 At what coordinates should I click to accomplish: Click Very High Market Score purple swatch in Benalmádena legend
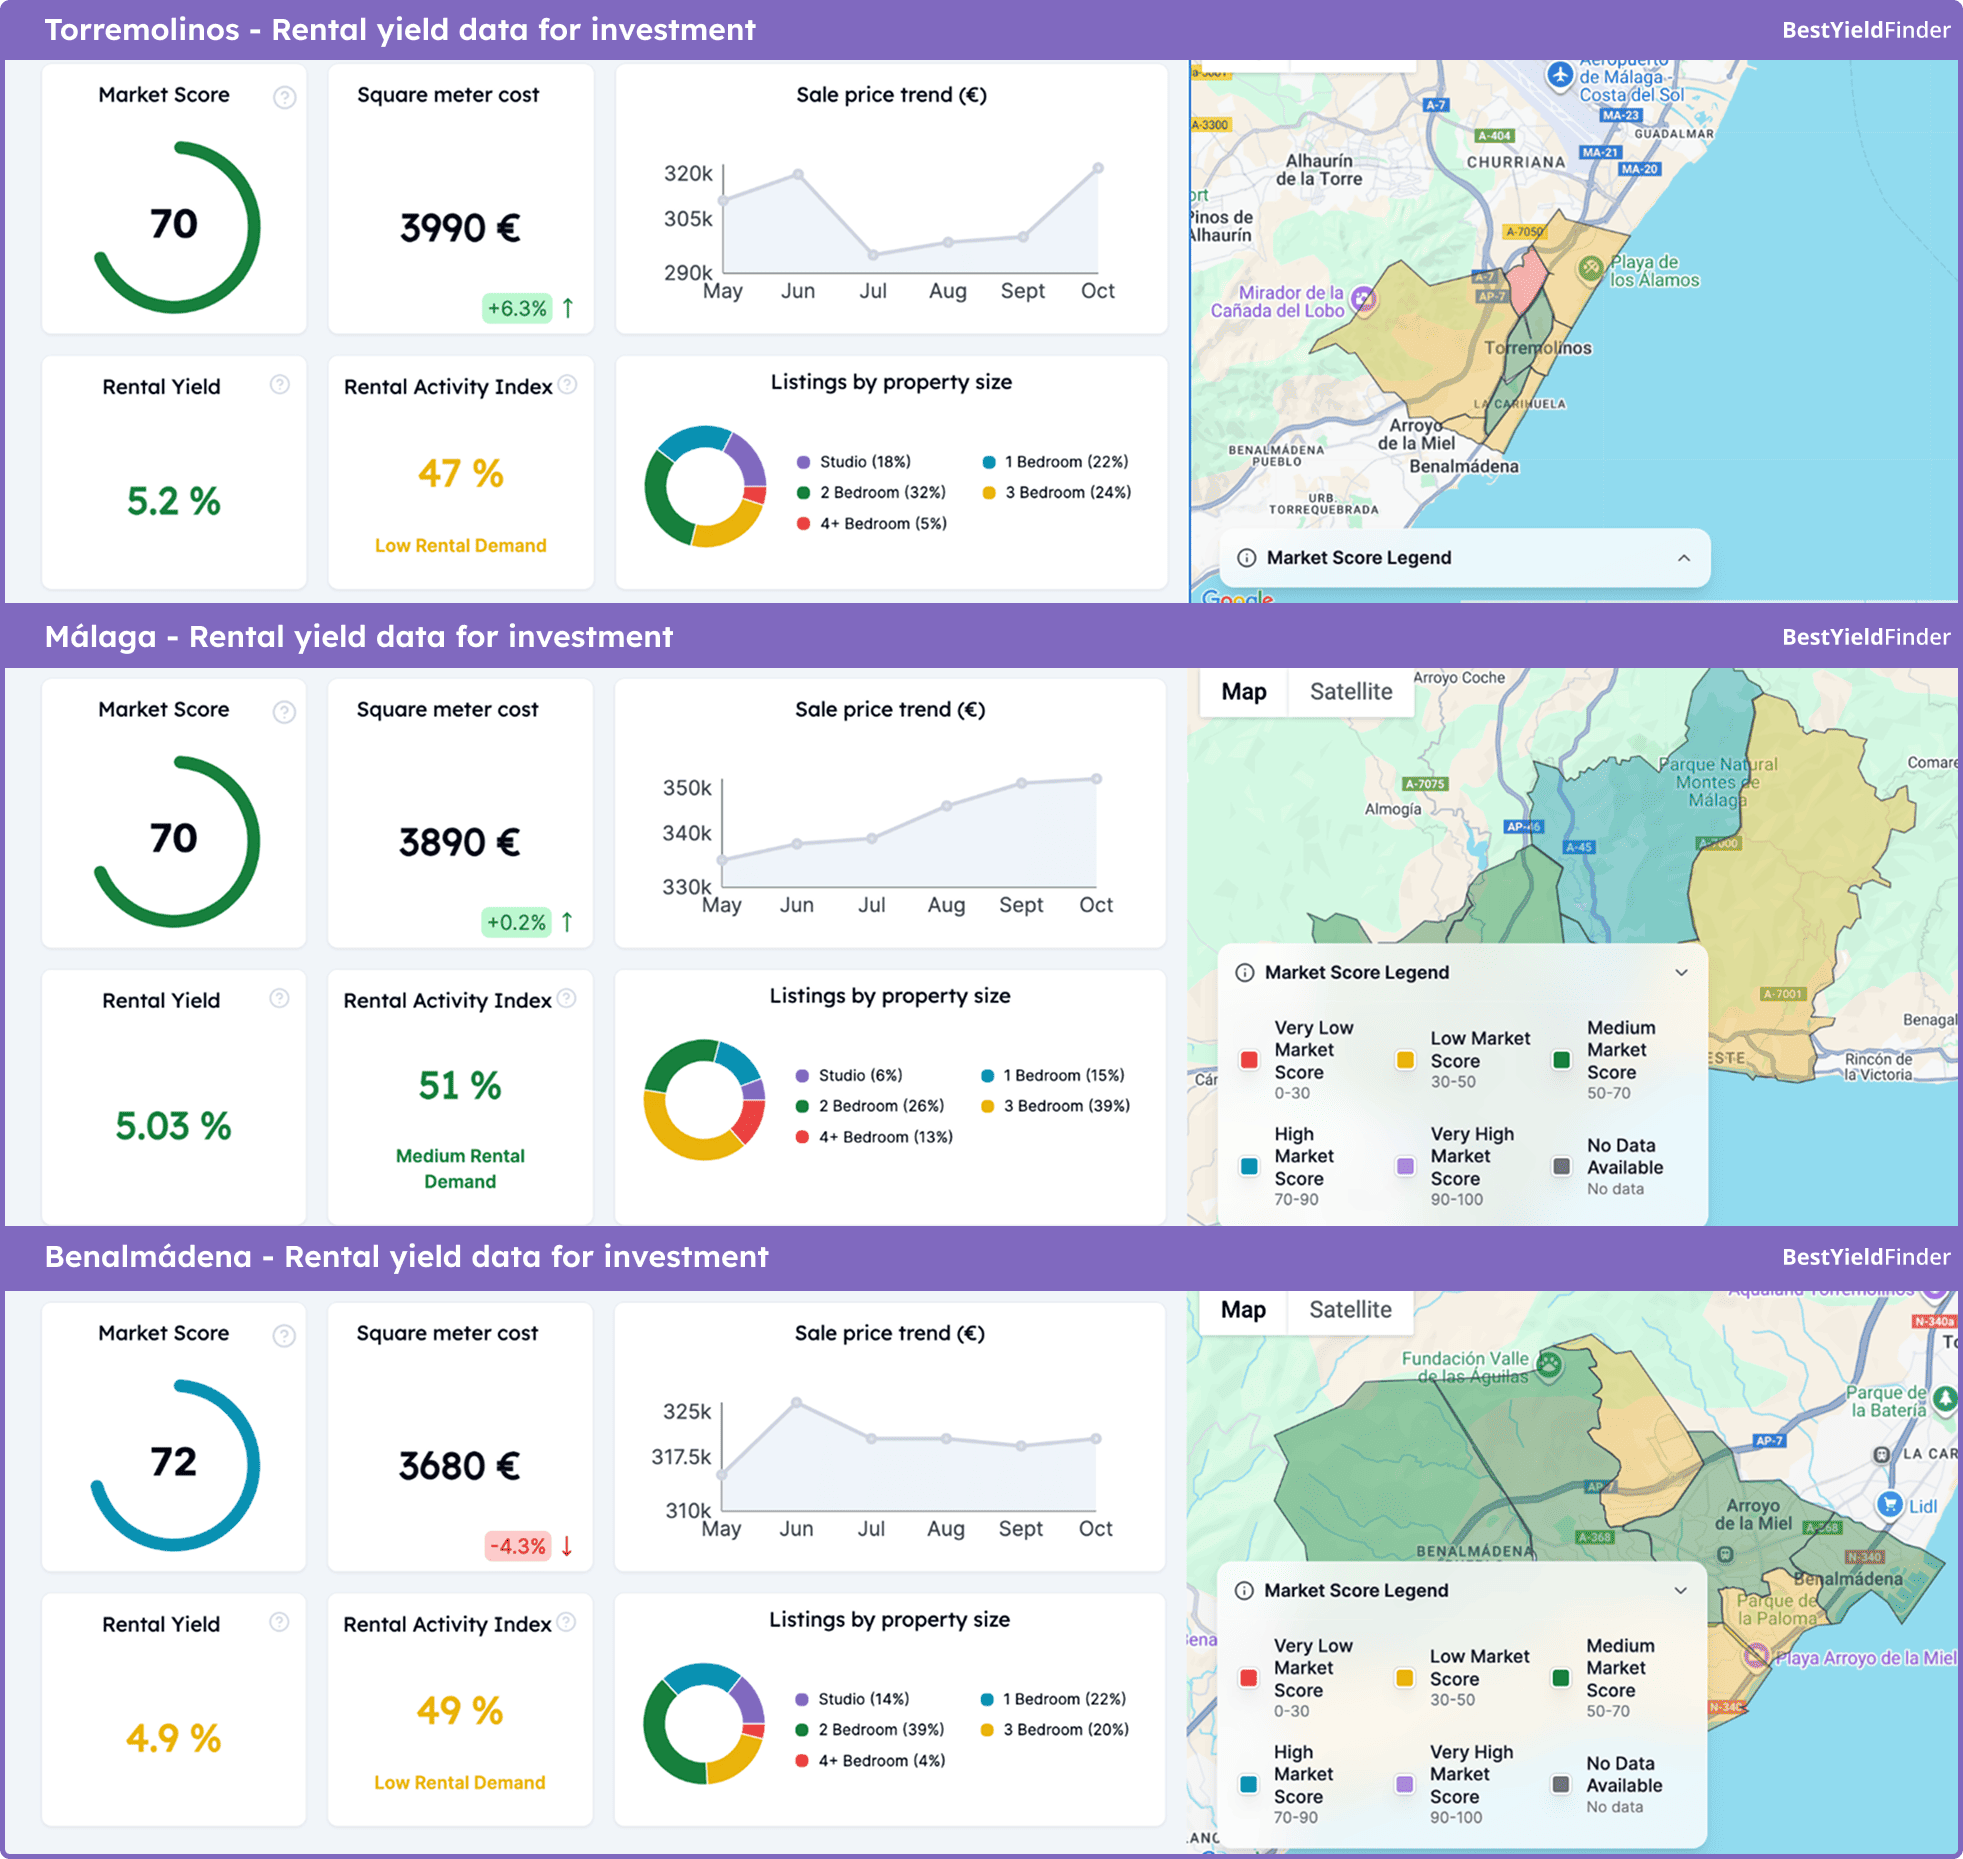click(1404, 1784)
